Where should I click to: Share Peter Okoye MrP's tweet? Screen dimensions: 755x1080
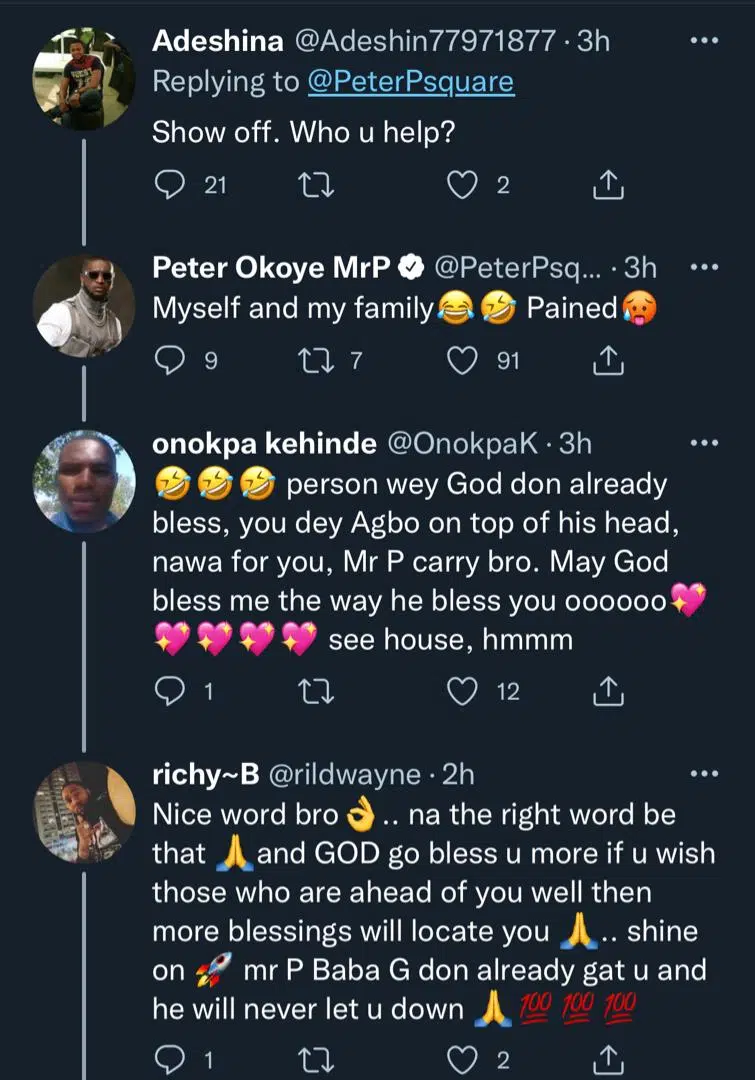(608, 361)
